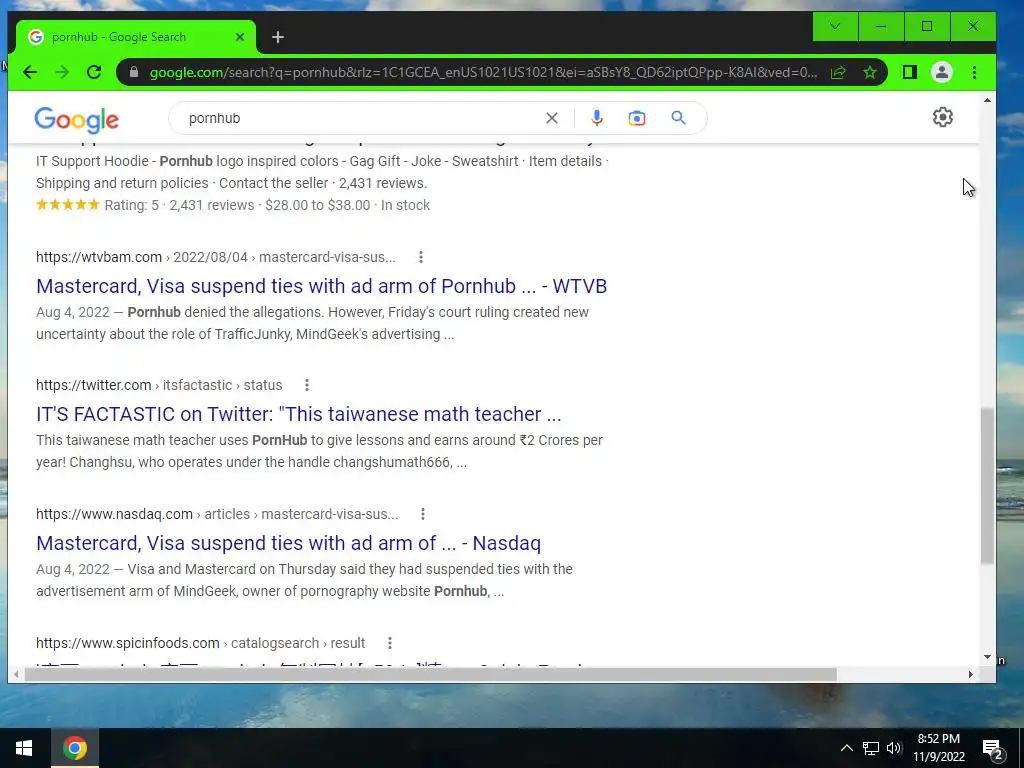
Task: Click the horizontal scroll right arrow
Action: (x=970, y=675)
